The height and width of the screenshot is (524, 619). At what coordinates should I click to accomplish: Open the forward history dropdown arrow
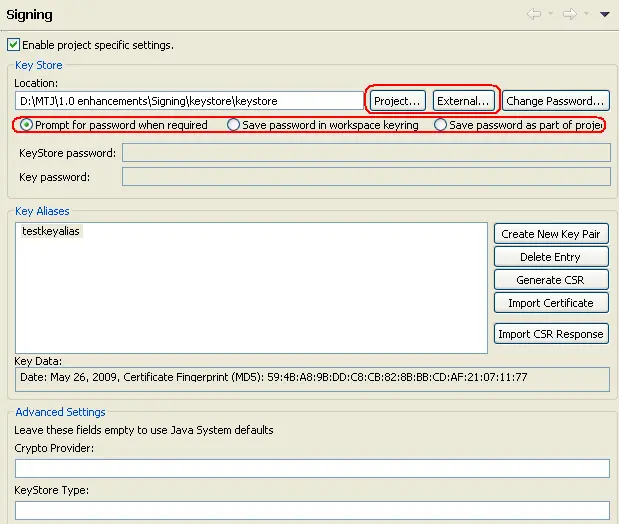tap(586, 14)
